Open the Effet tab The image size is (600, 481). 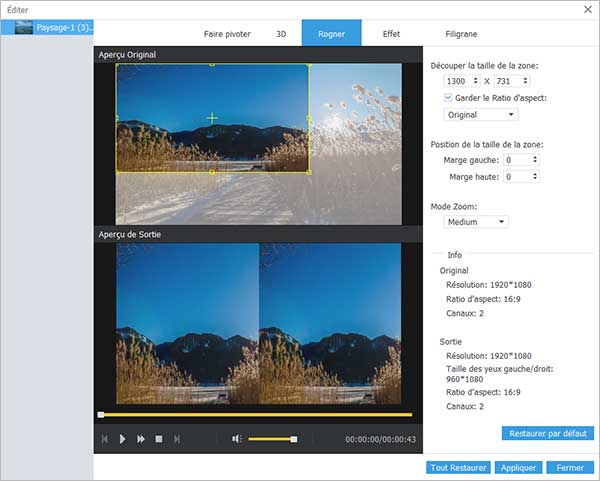(x=391, y=33)
